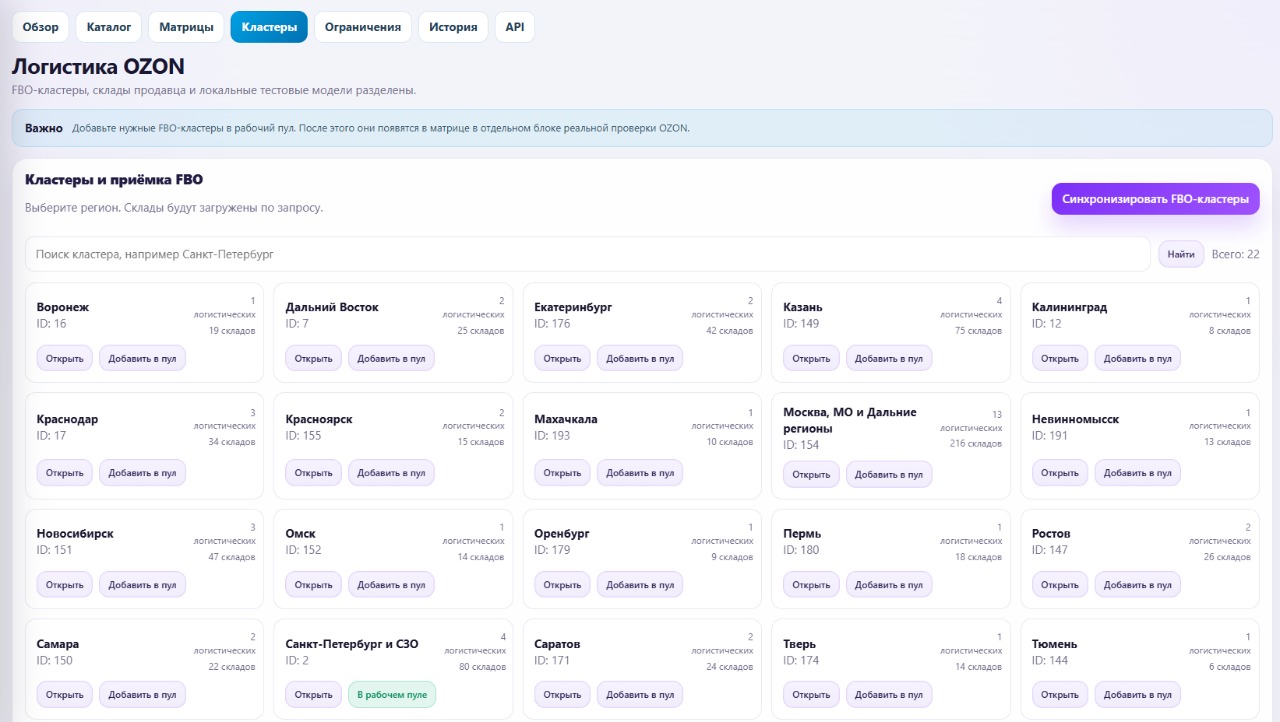Add Москва, МО cluster to the pool

[x=889, y=474]
